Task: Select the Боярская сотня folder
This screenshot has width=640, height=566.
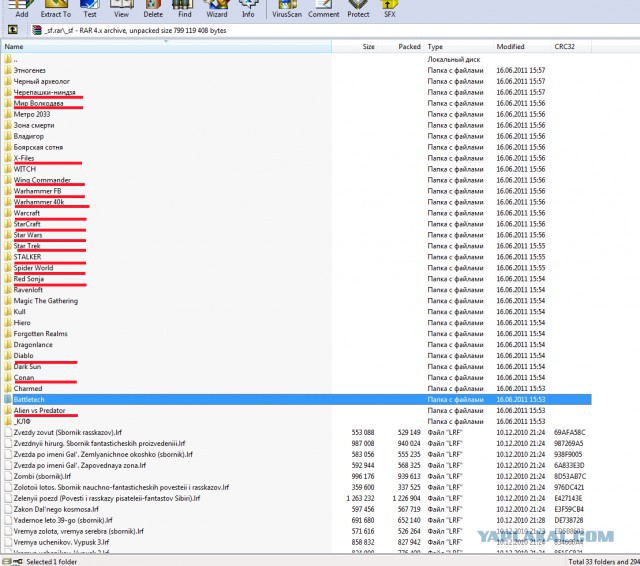Action: [x=297, y=147]
